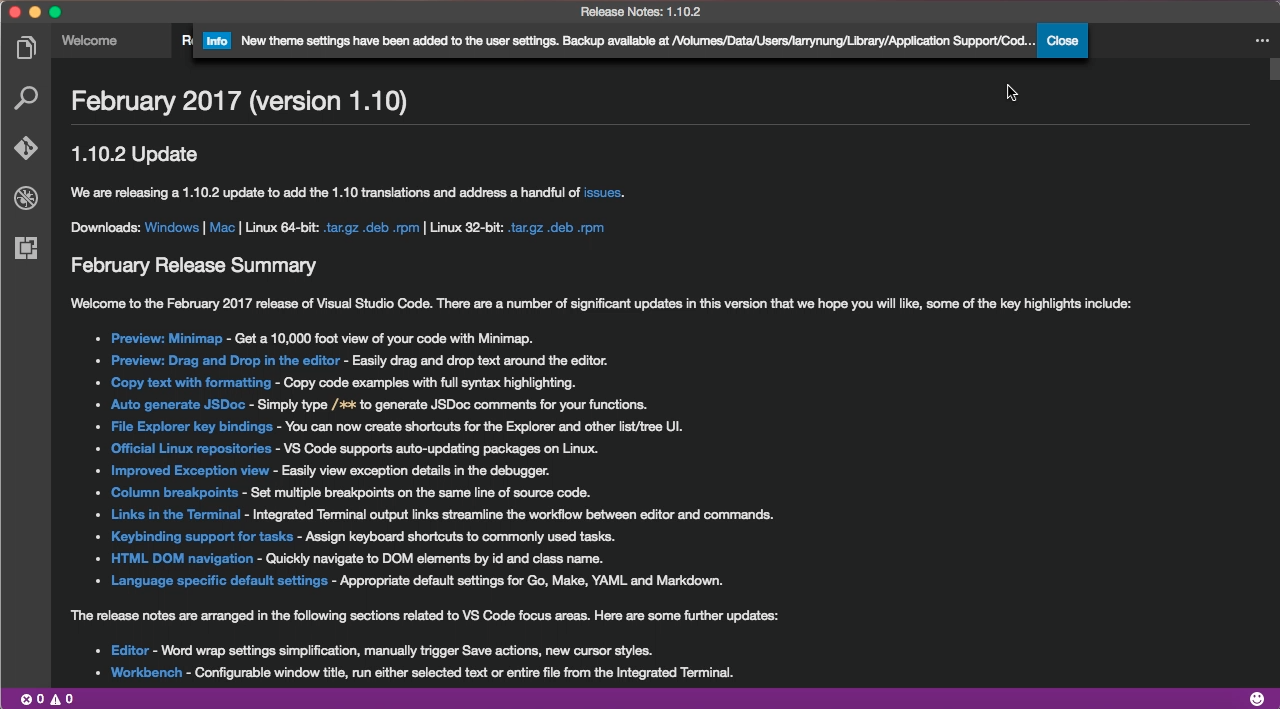The height and width of the screenshot is (709, 1280).
Task: Download Linux 32-bit .deb package
Action: pyautogui.click(x=560, y=227)
